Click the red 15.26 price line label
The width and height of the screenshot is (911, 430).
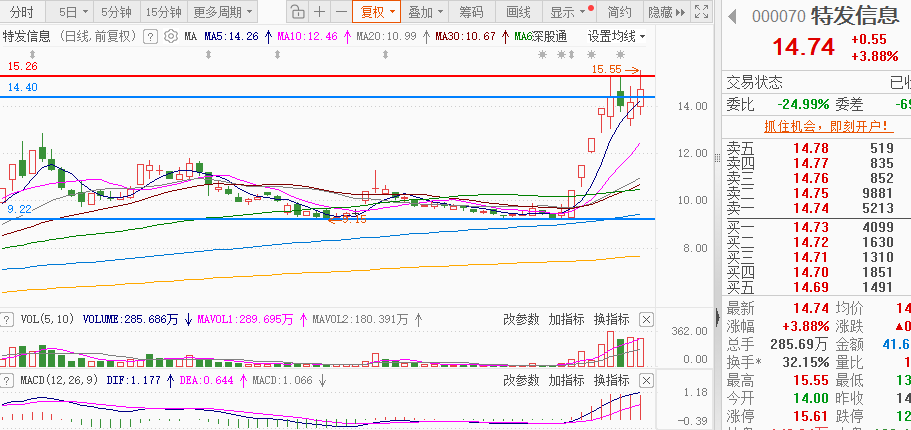click(23, 66)
